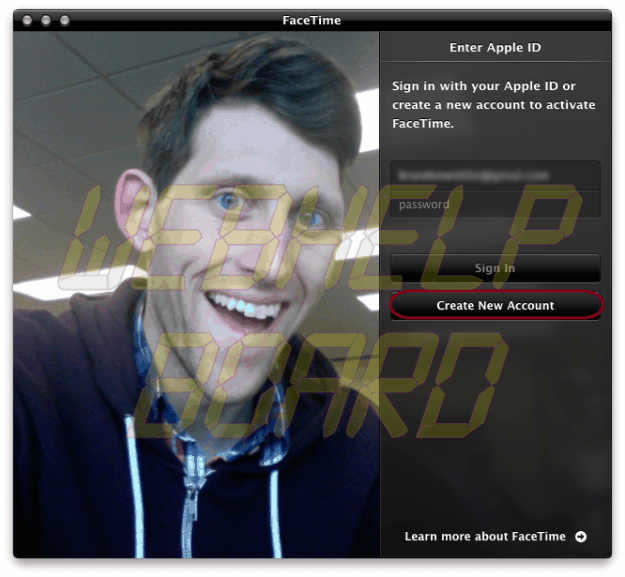Click the 'Enter Apple ID' heading text
The height and width of the screenshot is (577, 625).
[x=495, y=47]
